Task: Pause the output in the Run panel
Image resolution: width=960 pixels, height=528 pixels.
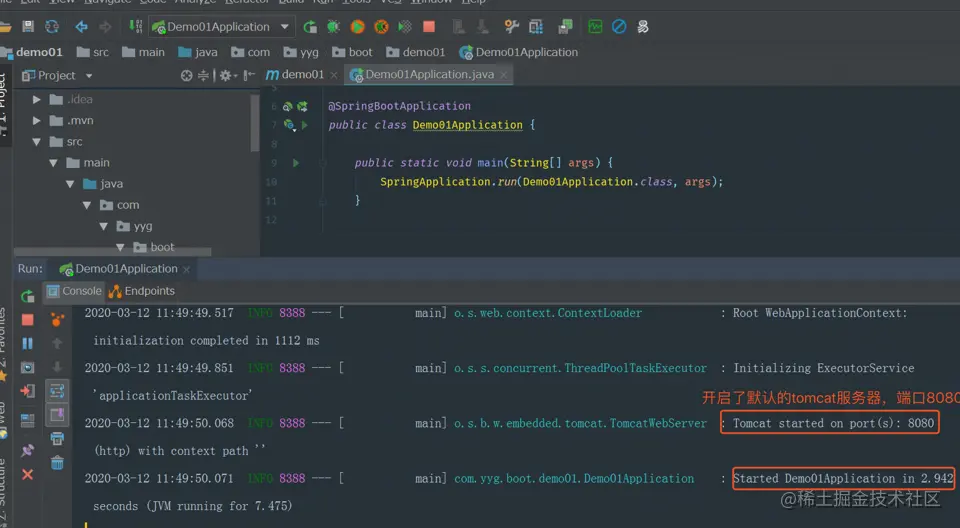Action: [x=28, y=344]
